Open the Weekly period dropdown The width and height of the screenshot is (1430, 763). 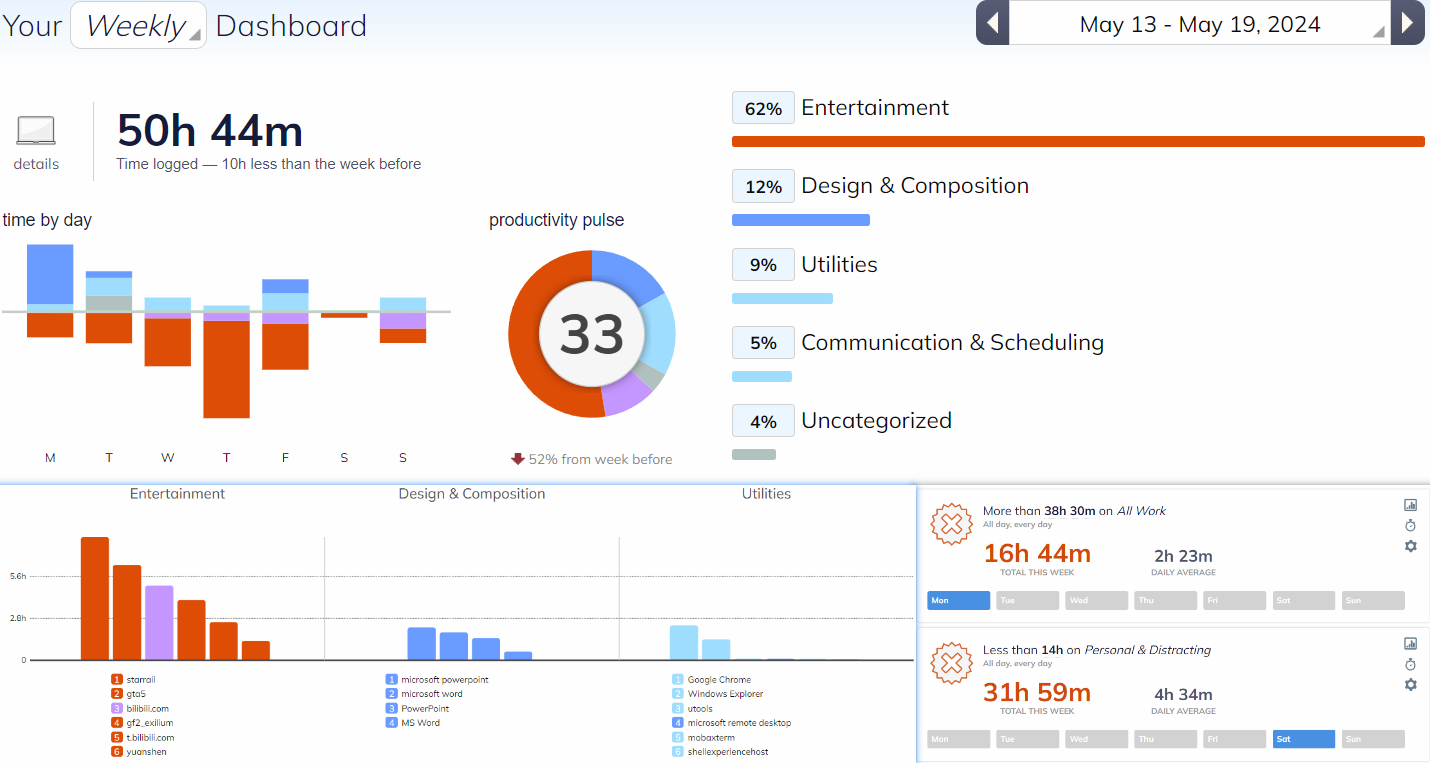click(138, 25)
